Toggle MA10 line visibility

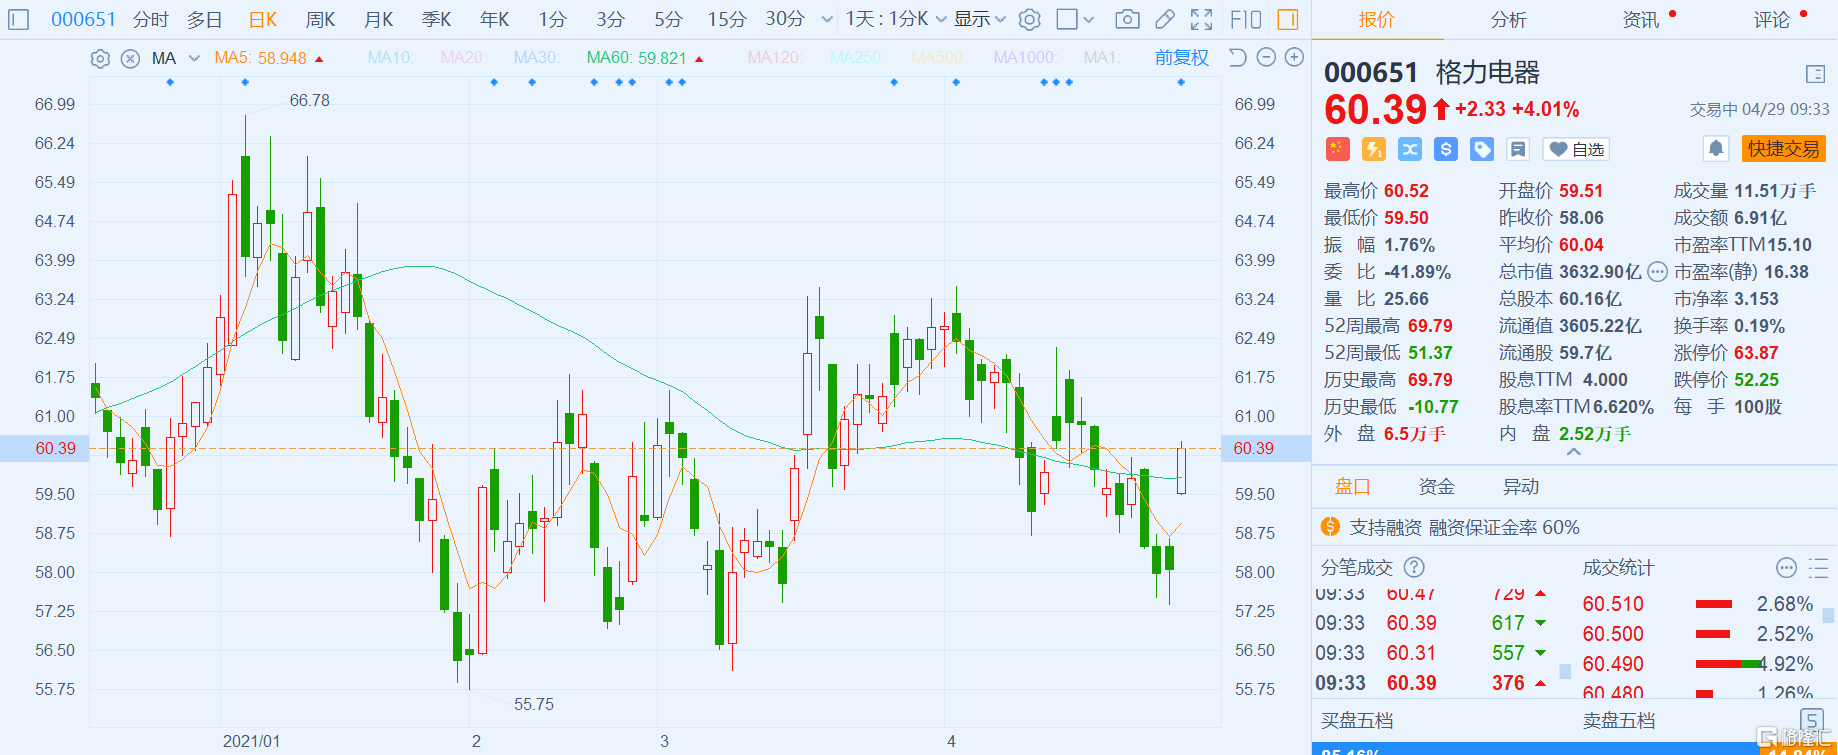point(390,58)
